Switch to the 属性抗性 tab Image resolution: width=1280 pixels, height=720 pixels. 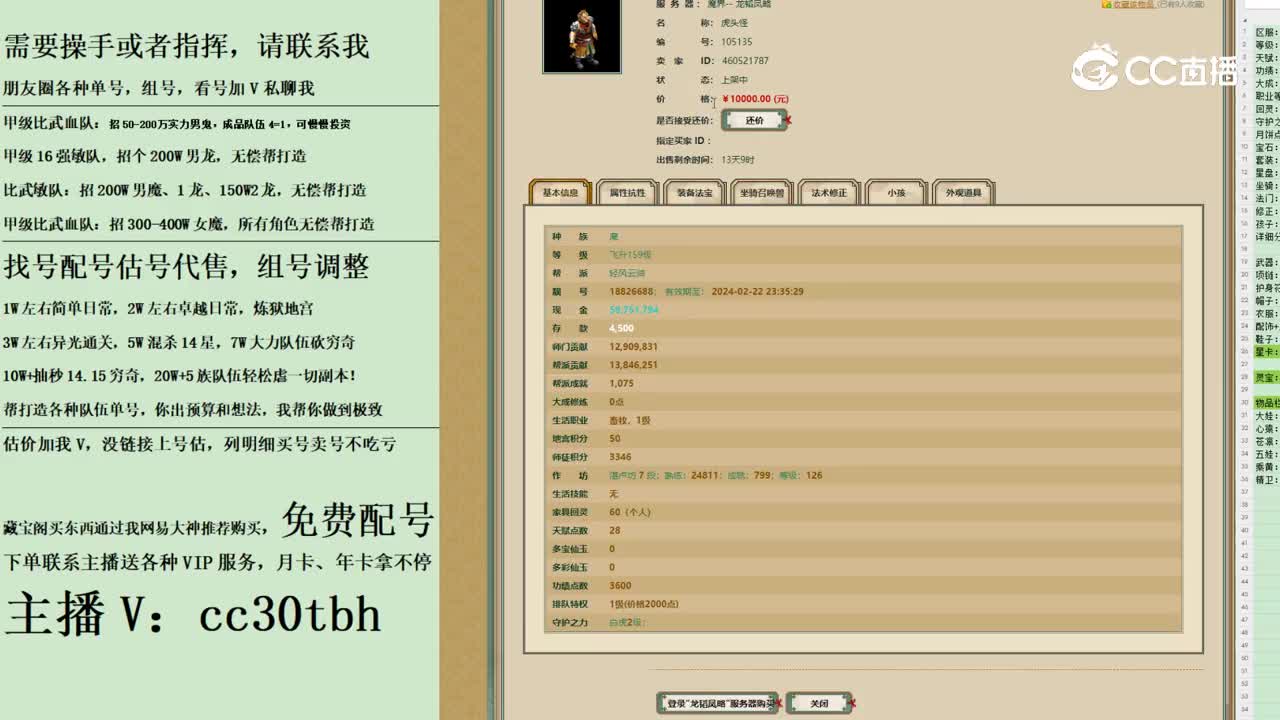(627, 192)
